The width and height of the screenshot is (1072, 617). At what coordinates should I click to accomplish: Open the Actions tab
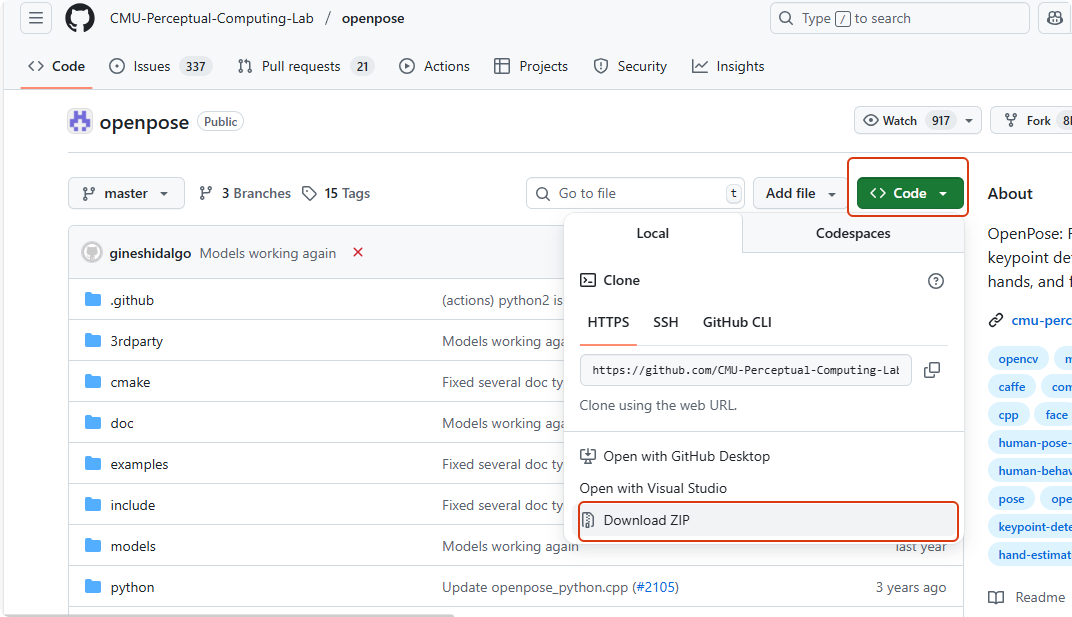click(x=434, y=66)
